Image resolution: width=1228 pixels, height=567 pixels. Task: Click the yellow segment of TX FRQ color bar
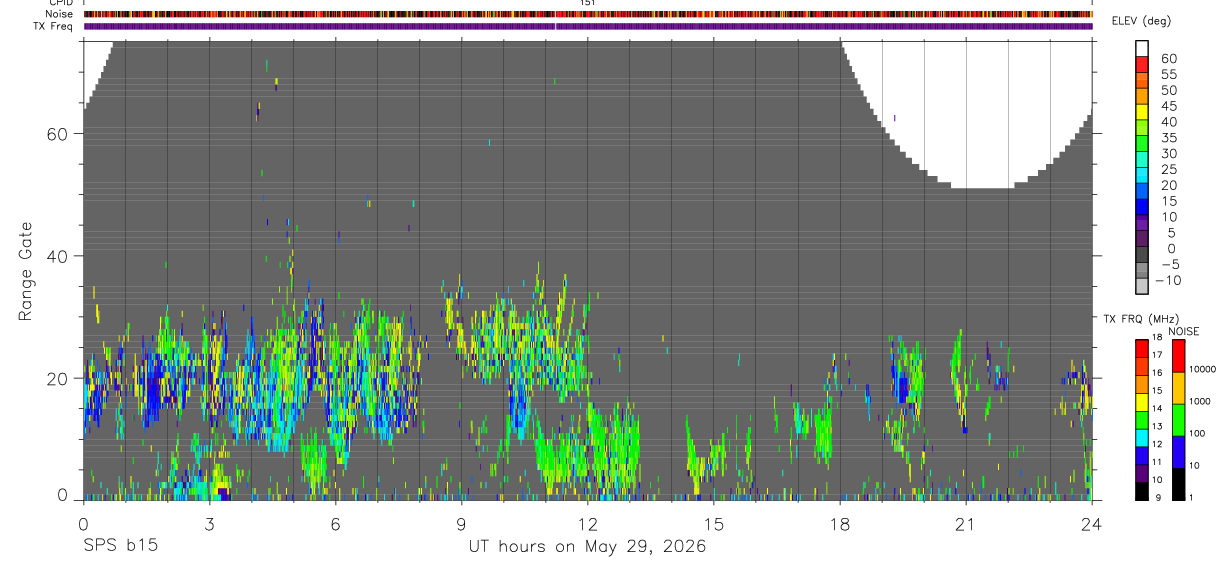click(1142, 403)
